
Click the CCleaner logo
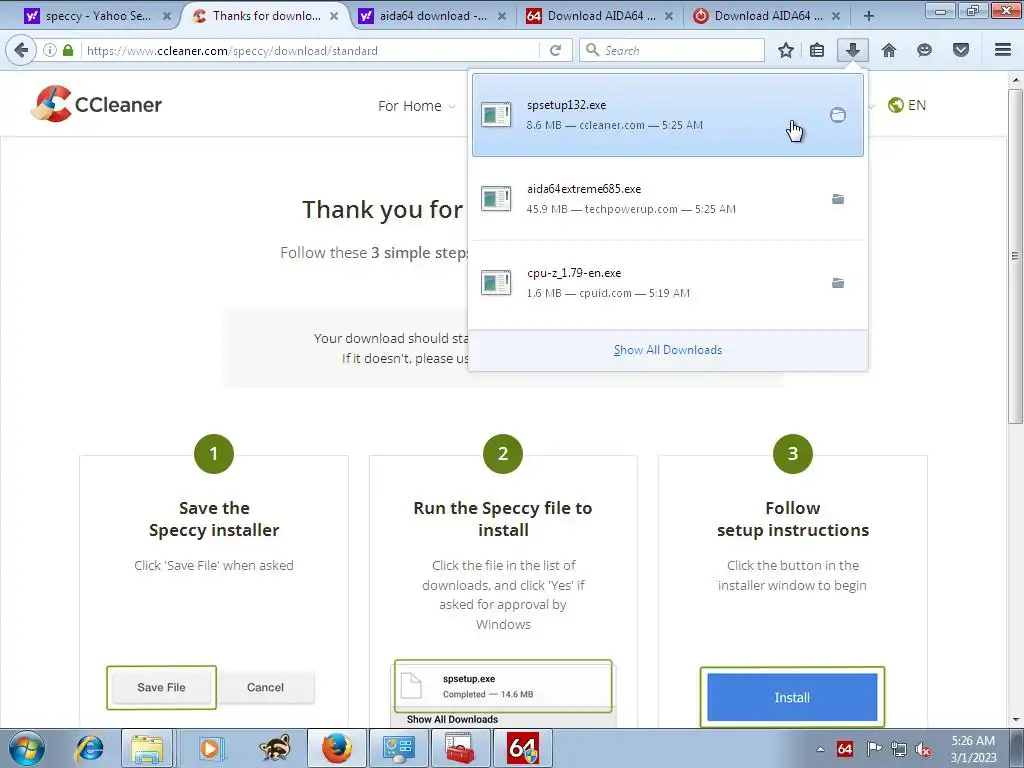pyautogui.click(x=96, y=104)
